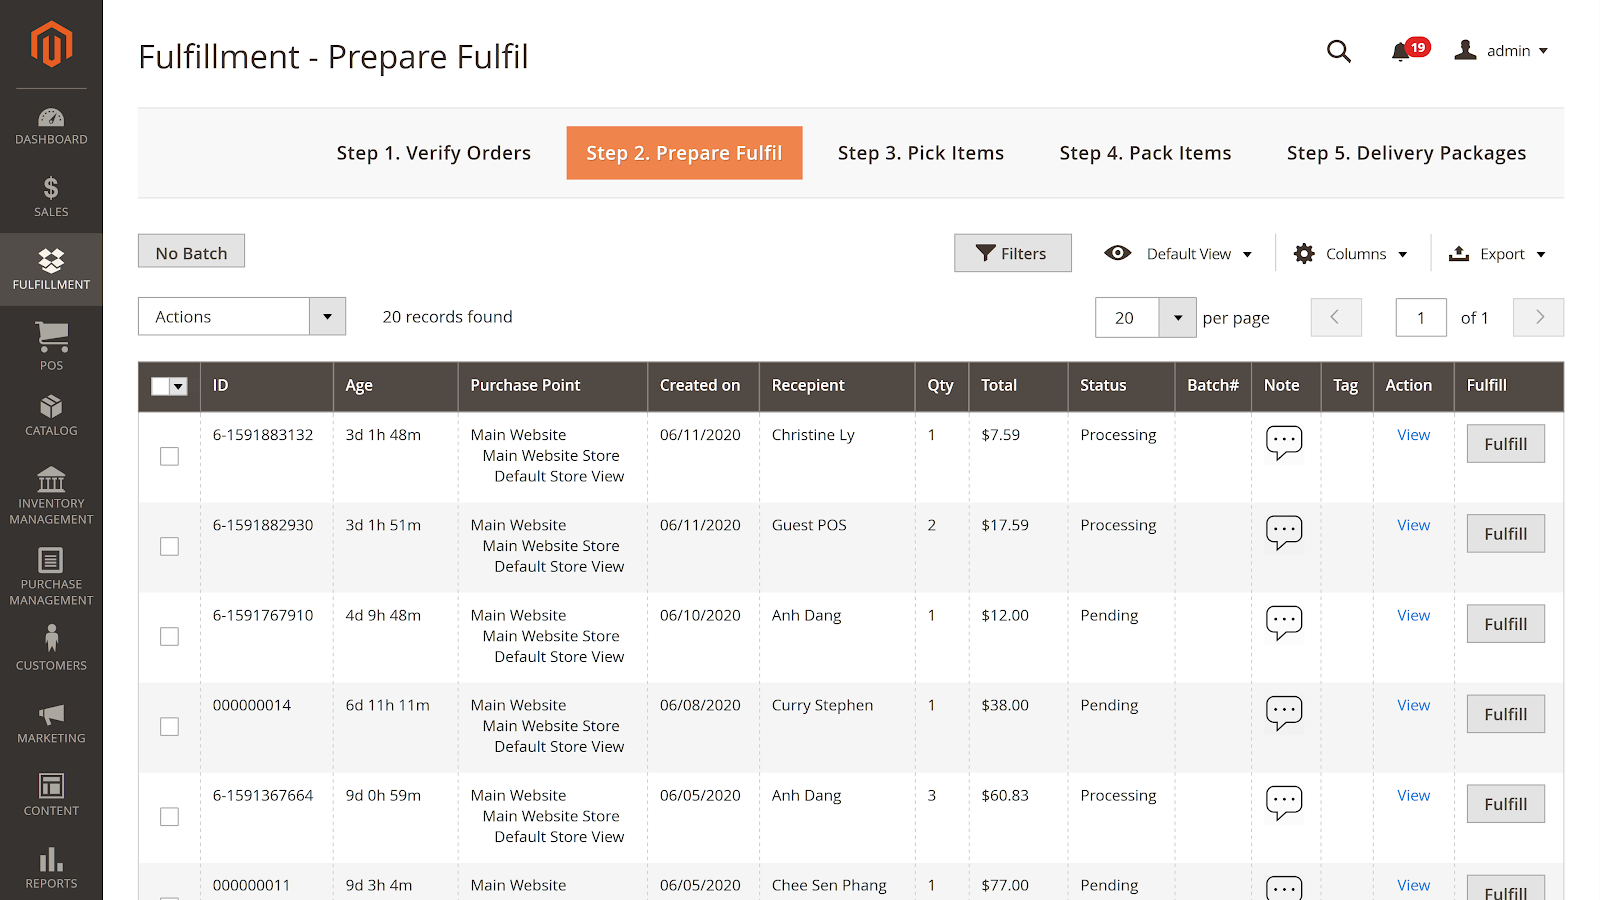Click the search magnifier icon
The image size is (1600, 900).
click(1338, 52)
